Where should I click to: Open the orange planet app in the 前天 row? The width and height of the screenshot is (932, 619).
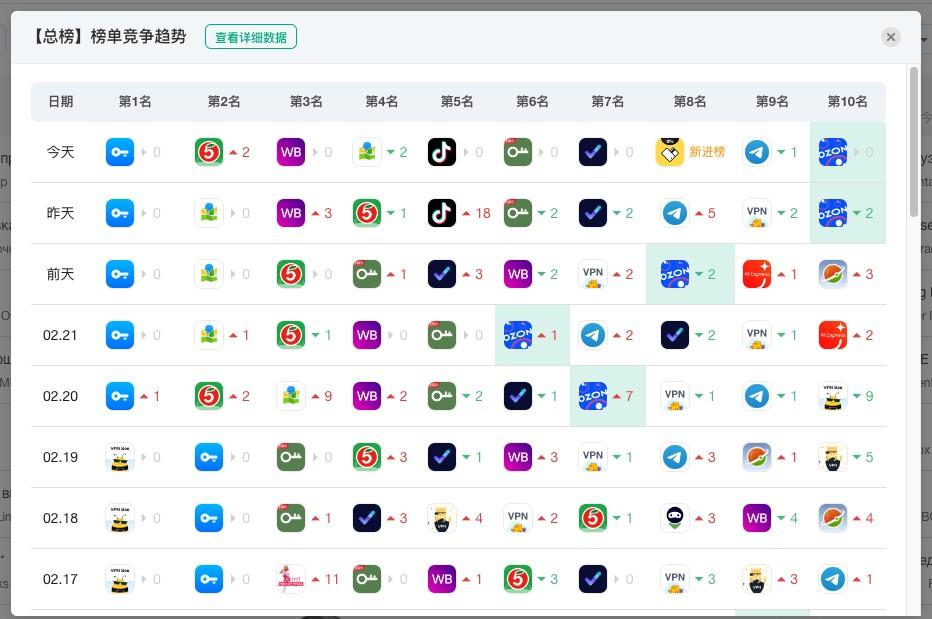(x=833, y=274)
